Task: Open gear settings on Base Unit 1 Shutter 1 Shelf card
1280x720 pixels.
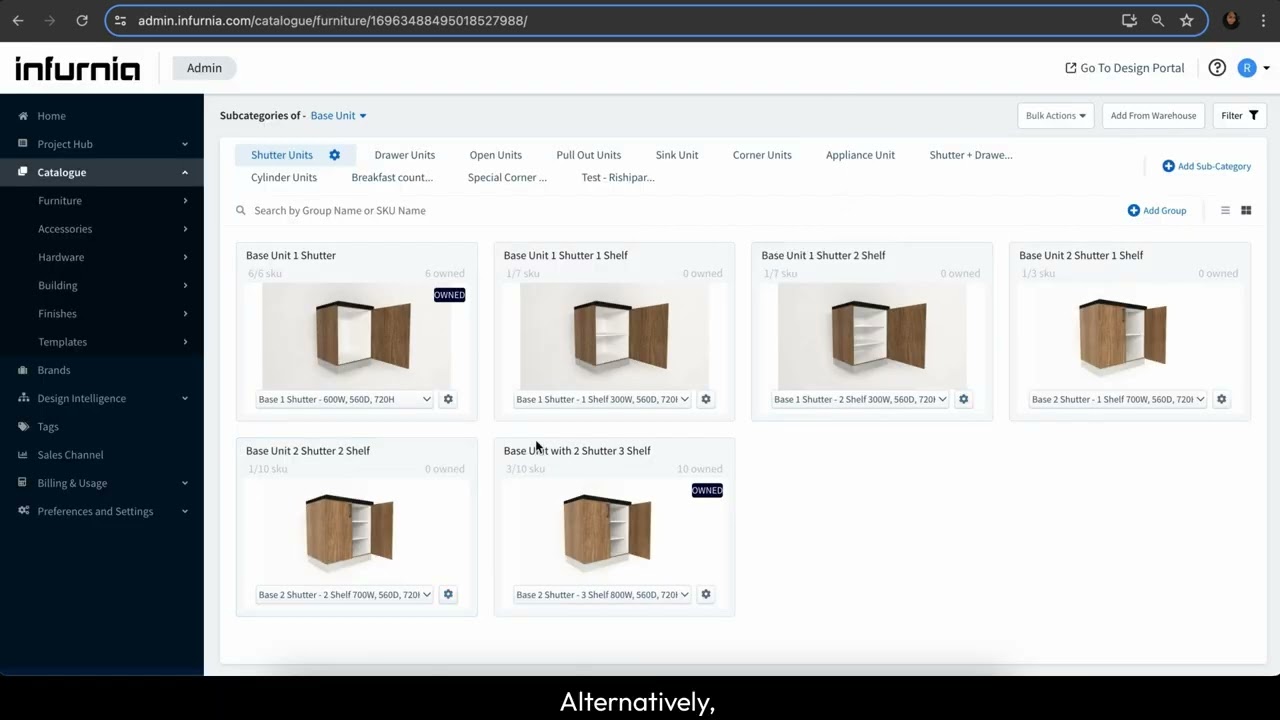Action: [706, 399]
